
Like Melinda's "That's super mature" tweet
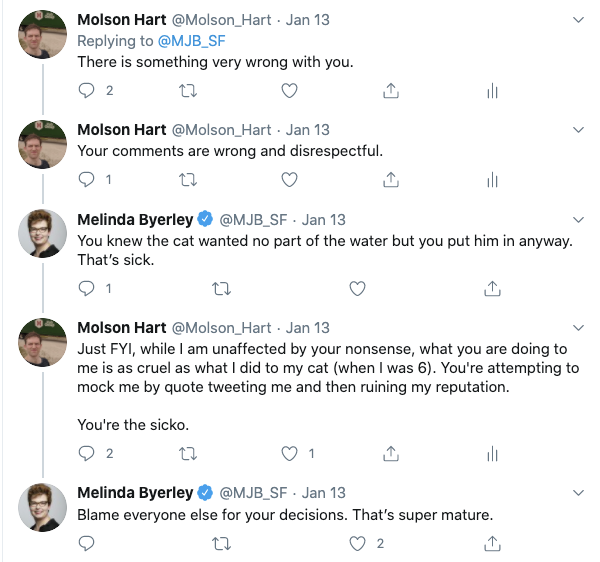[358, 543]
